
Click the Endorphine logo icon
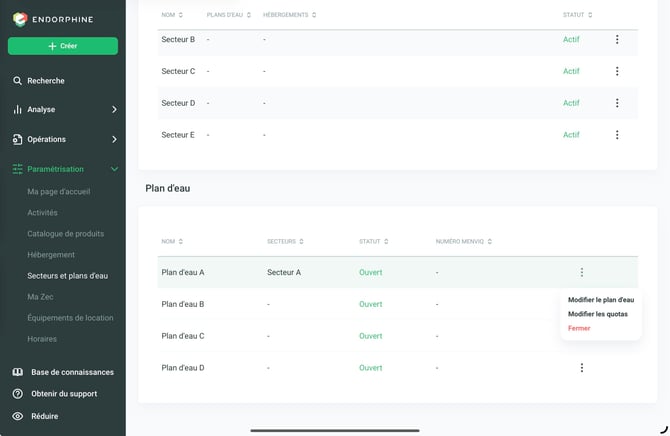click(20, 19)
